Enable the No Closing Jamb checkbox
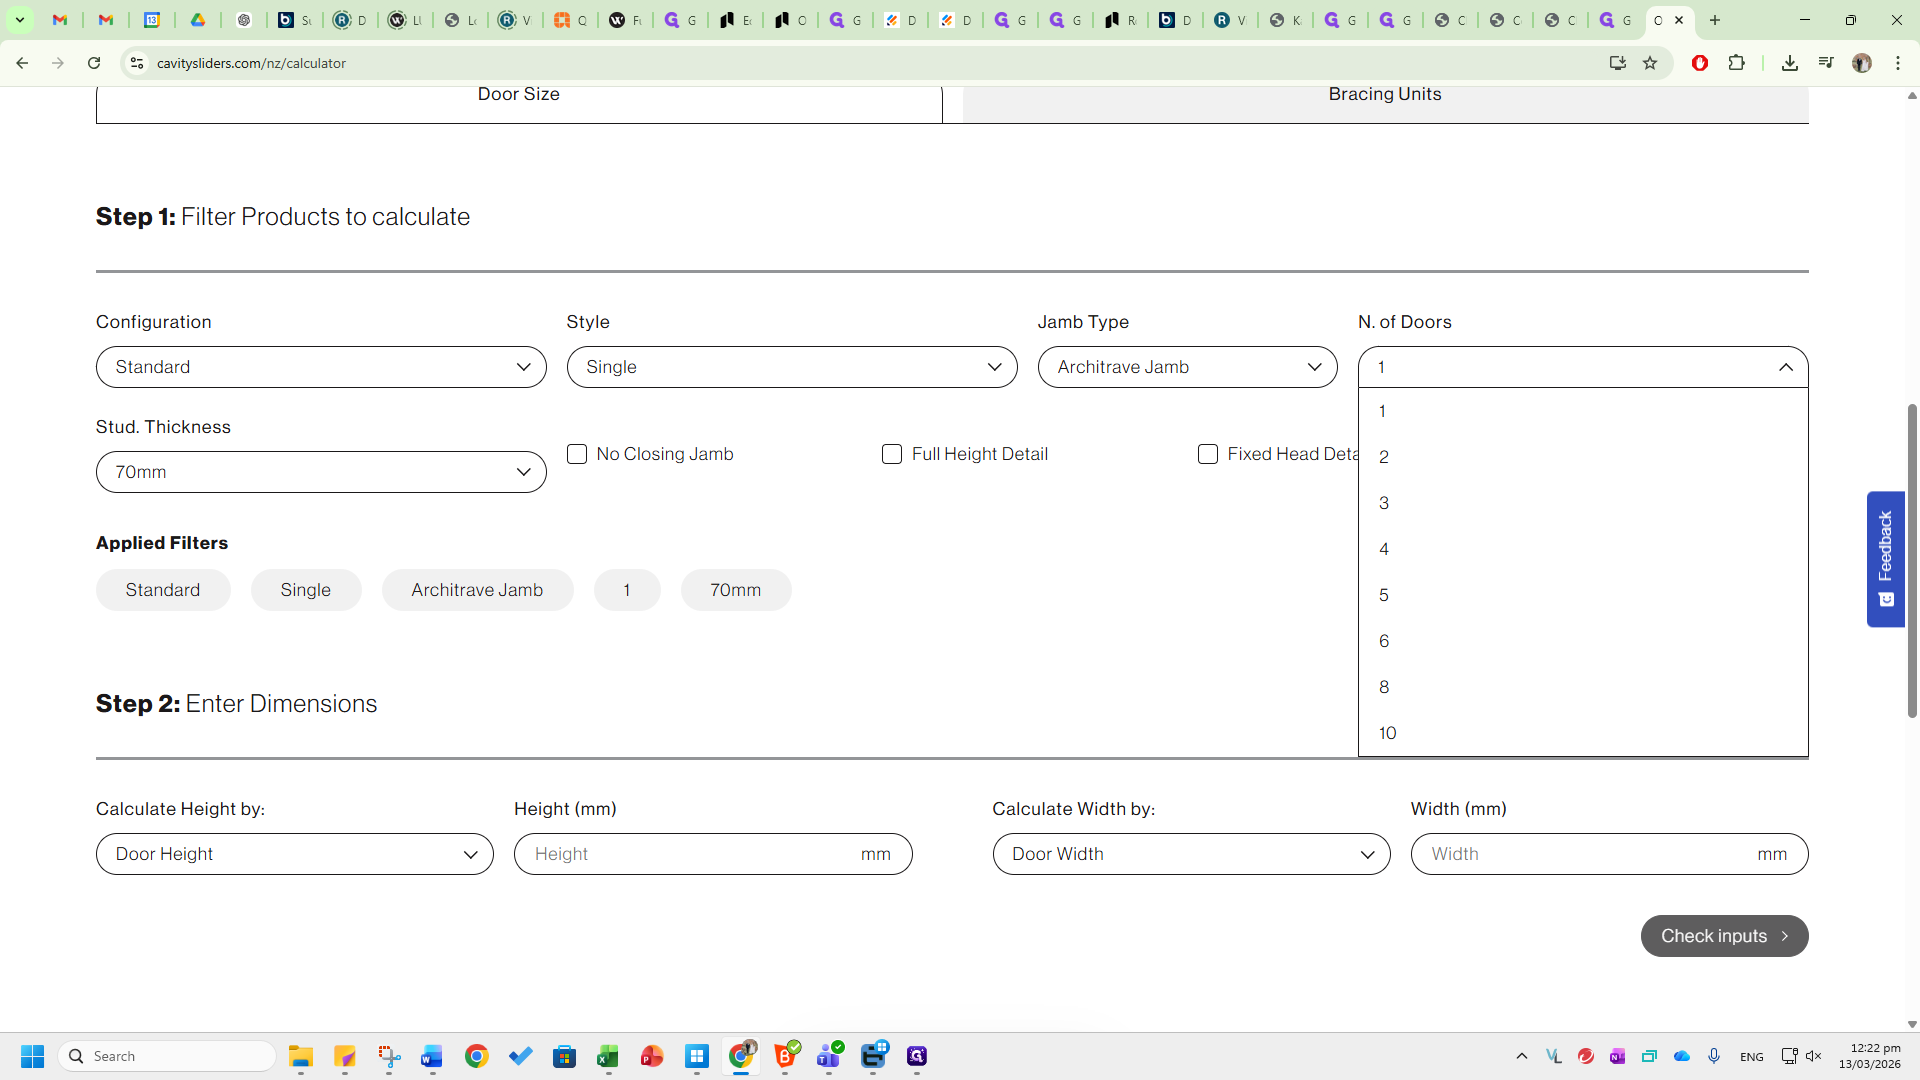The height and width of the screenshot is (1080, 1920). point(577,454)
